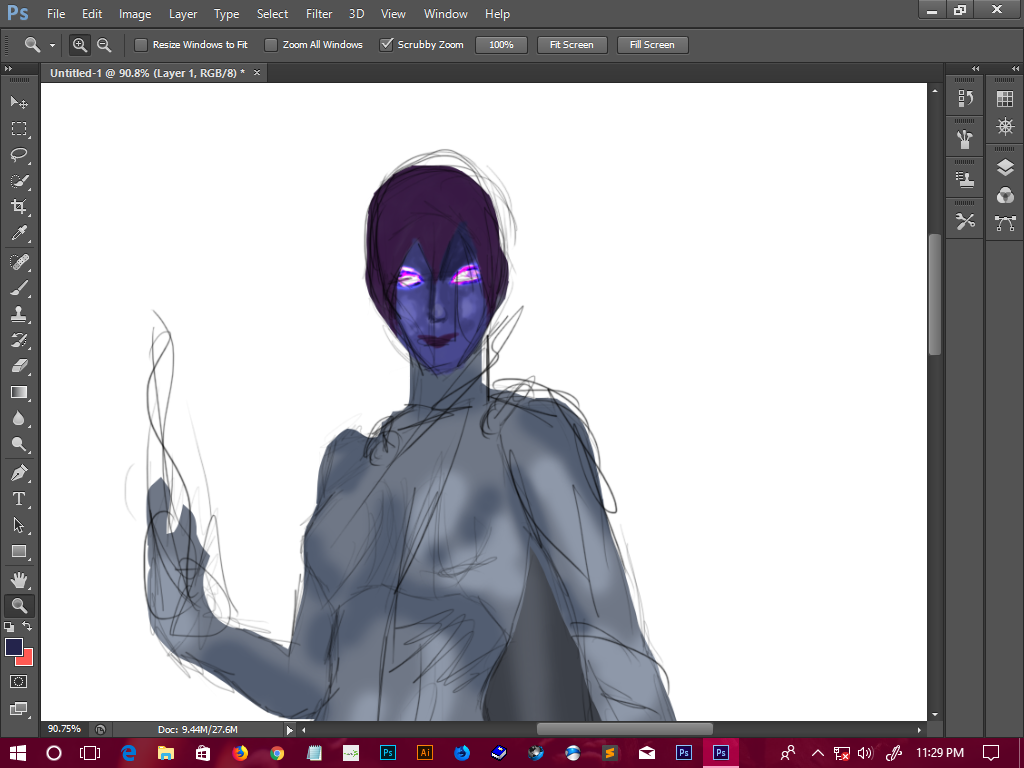Disable Scrubby Zoom checkbox

[386, 44]
